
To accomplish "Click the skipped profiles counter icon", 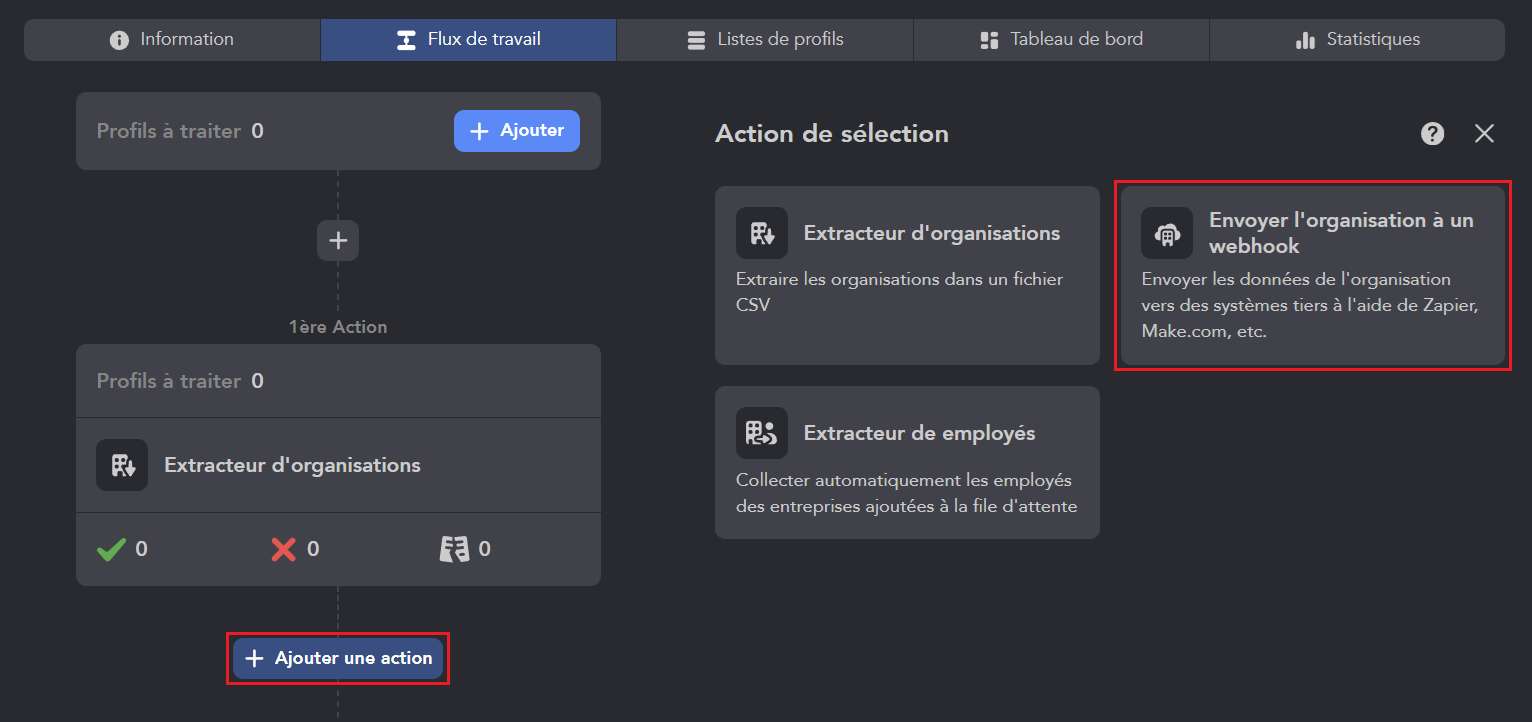I will [x=455, y=549].
